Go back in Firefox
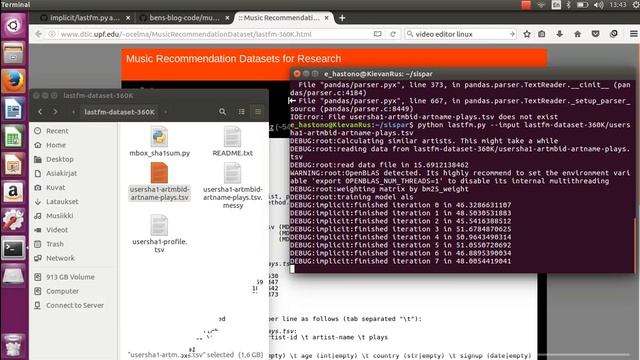The height and width of the screenshot is (360, 640). (38, 34)
